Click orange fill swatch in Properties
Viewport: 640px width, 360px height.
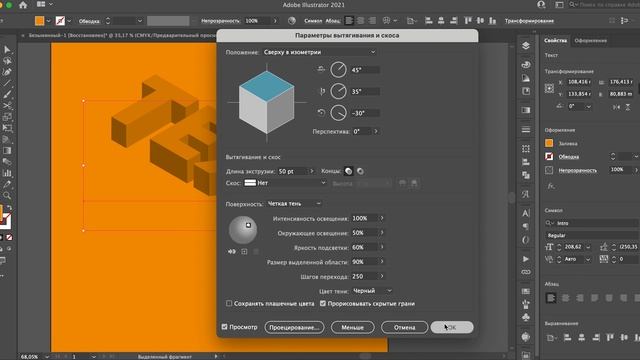pos(549,143)
